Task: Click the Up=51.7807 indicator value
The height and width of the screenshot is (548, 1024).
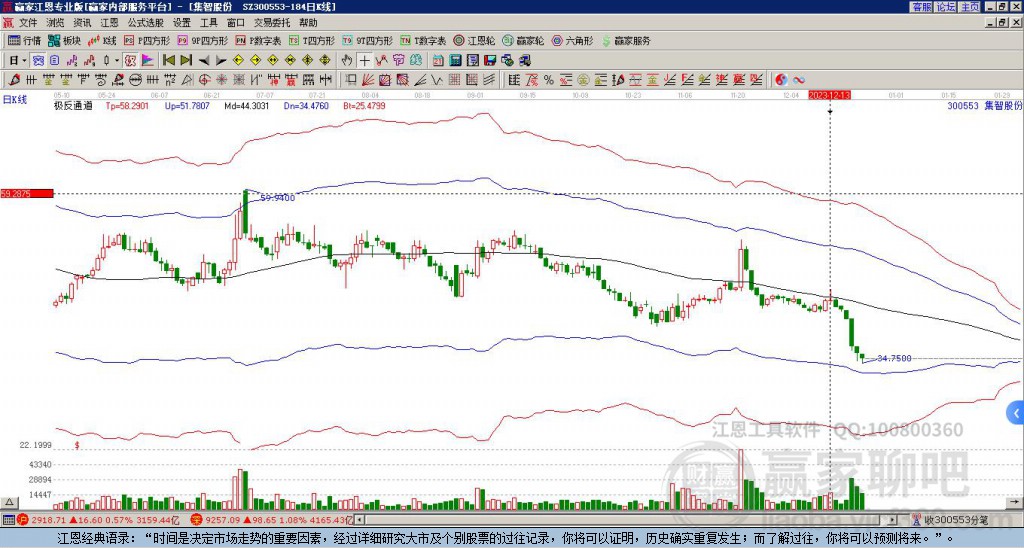Action: pos(187,105)
